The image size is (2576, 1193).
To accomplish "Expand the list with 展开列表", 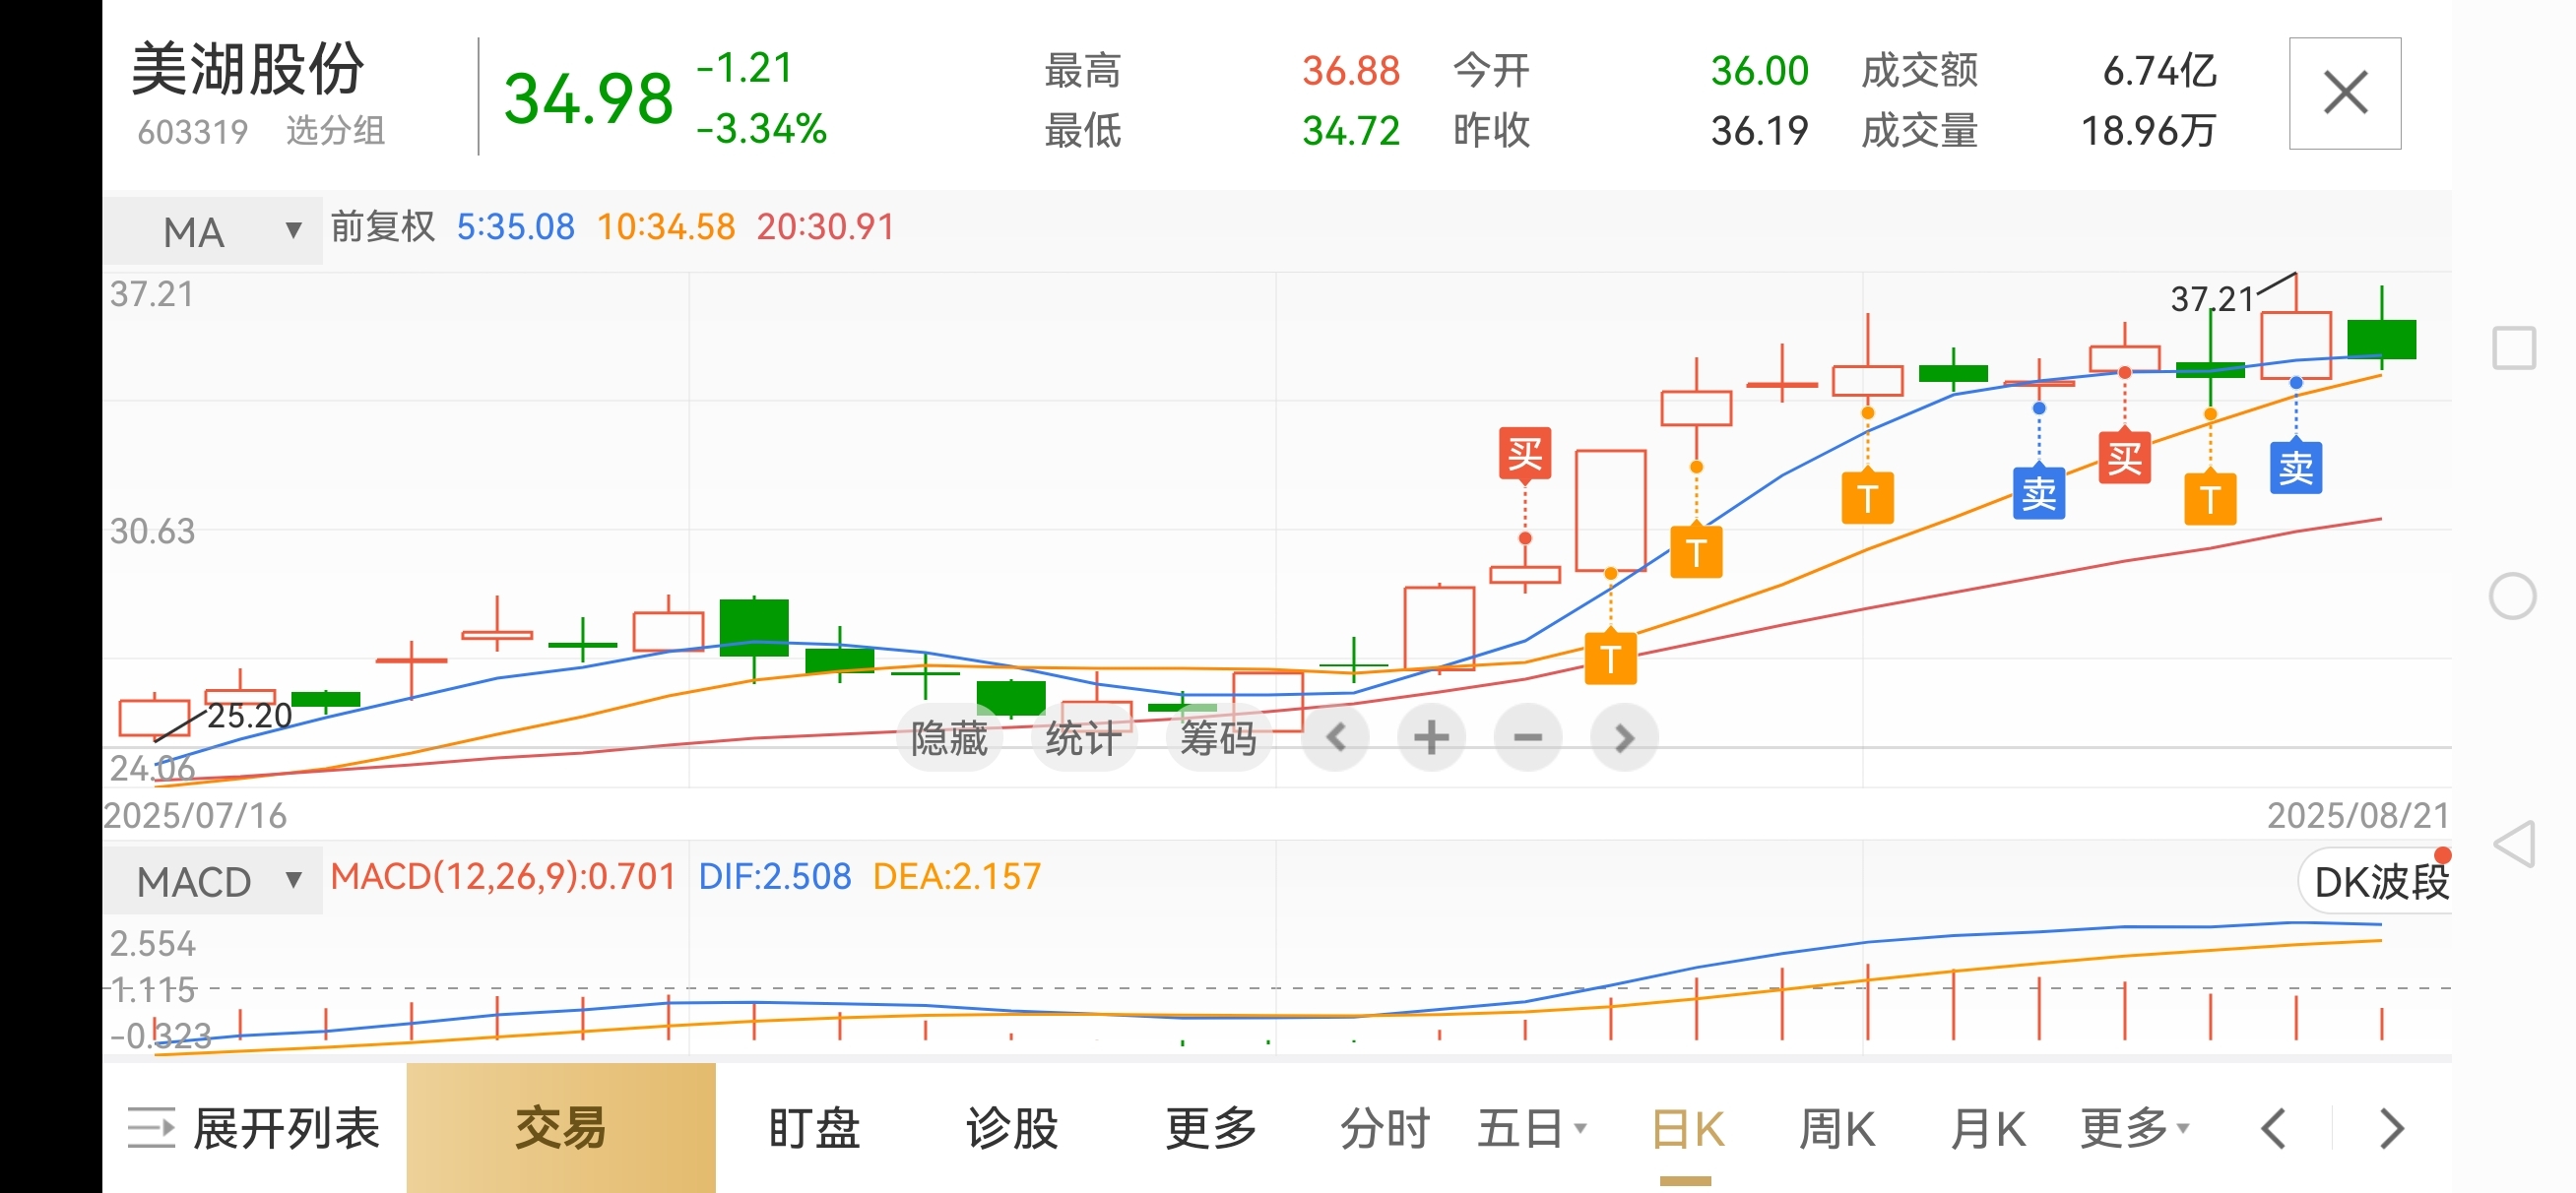I will click(x=254, y=1129).
